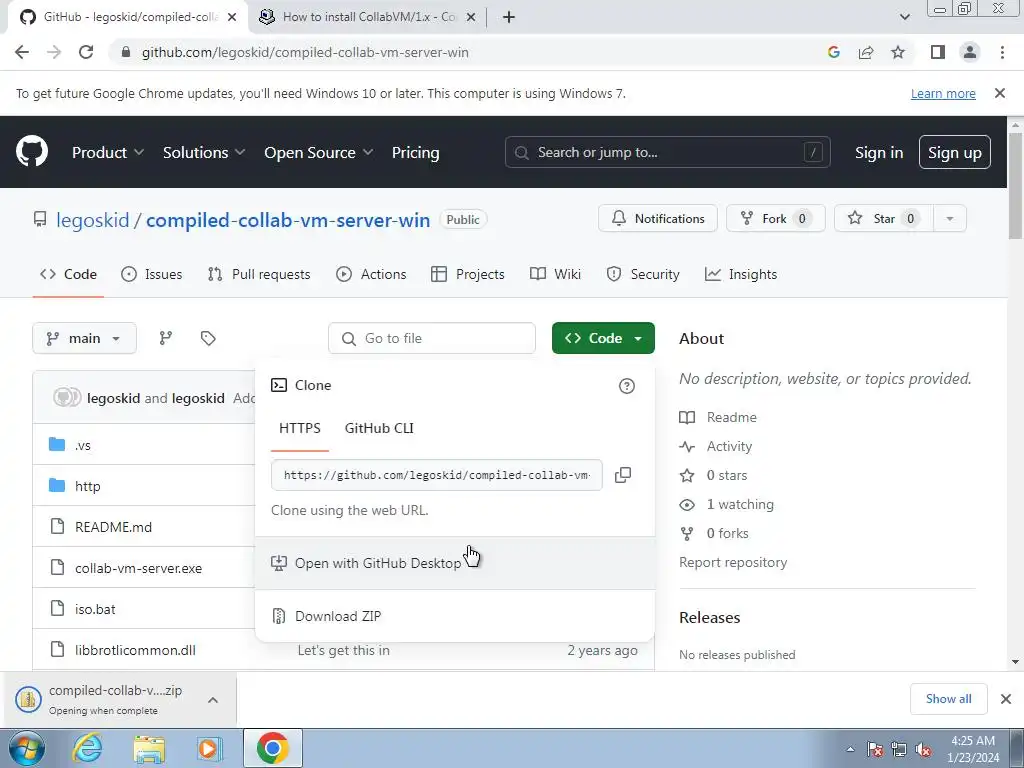Expand the Product menu
Image resolution: width=1024 pixels, height=768 pixels.
pyautogui.click(x=108, y=152)
